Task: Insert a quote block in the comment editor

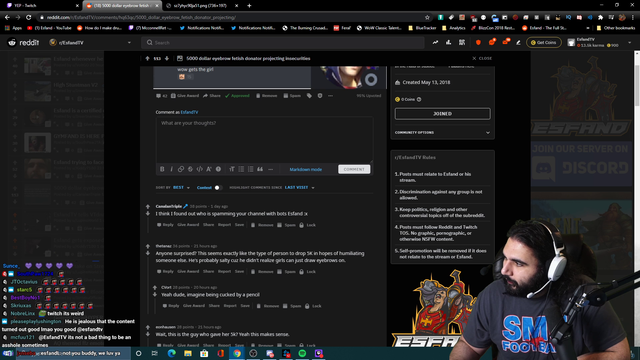Action: (260, 169)
